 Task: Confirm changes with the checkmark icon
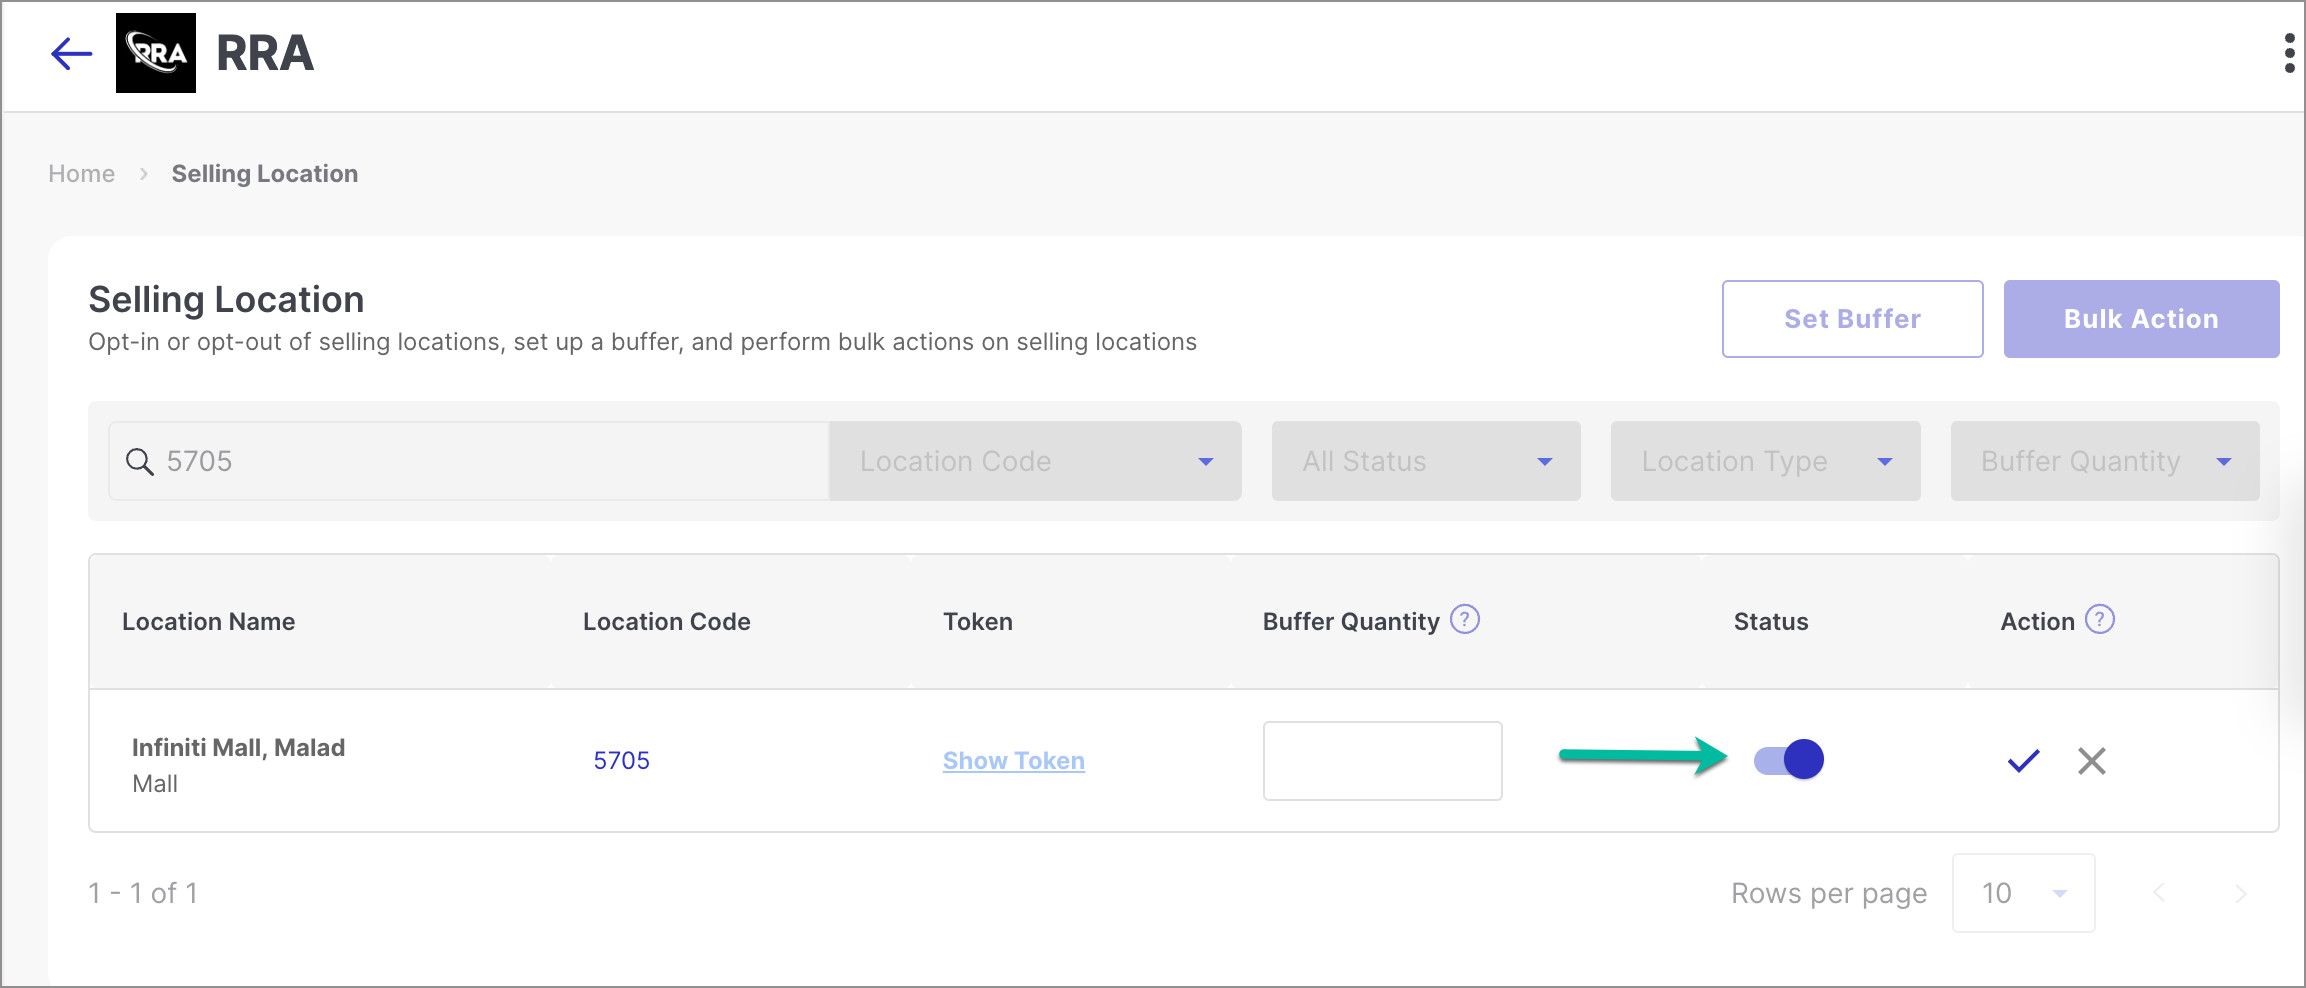pyautogui.click(x=2023, y=761)
